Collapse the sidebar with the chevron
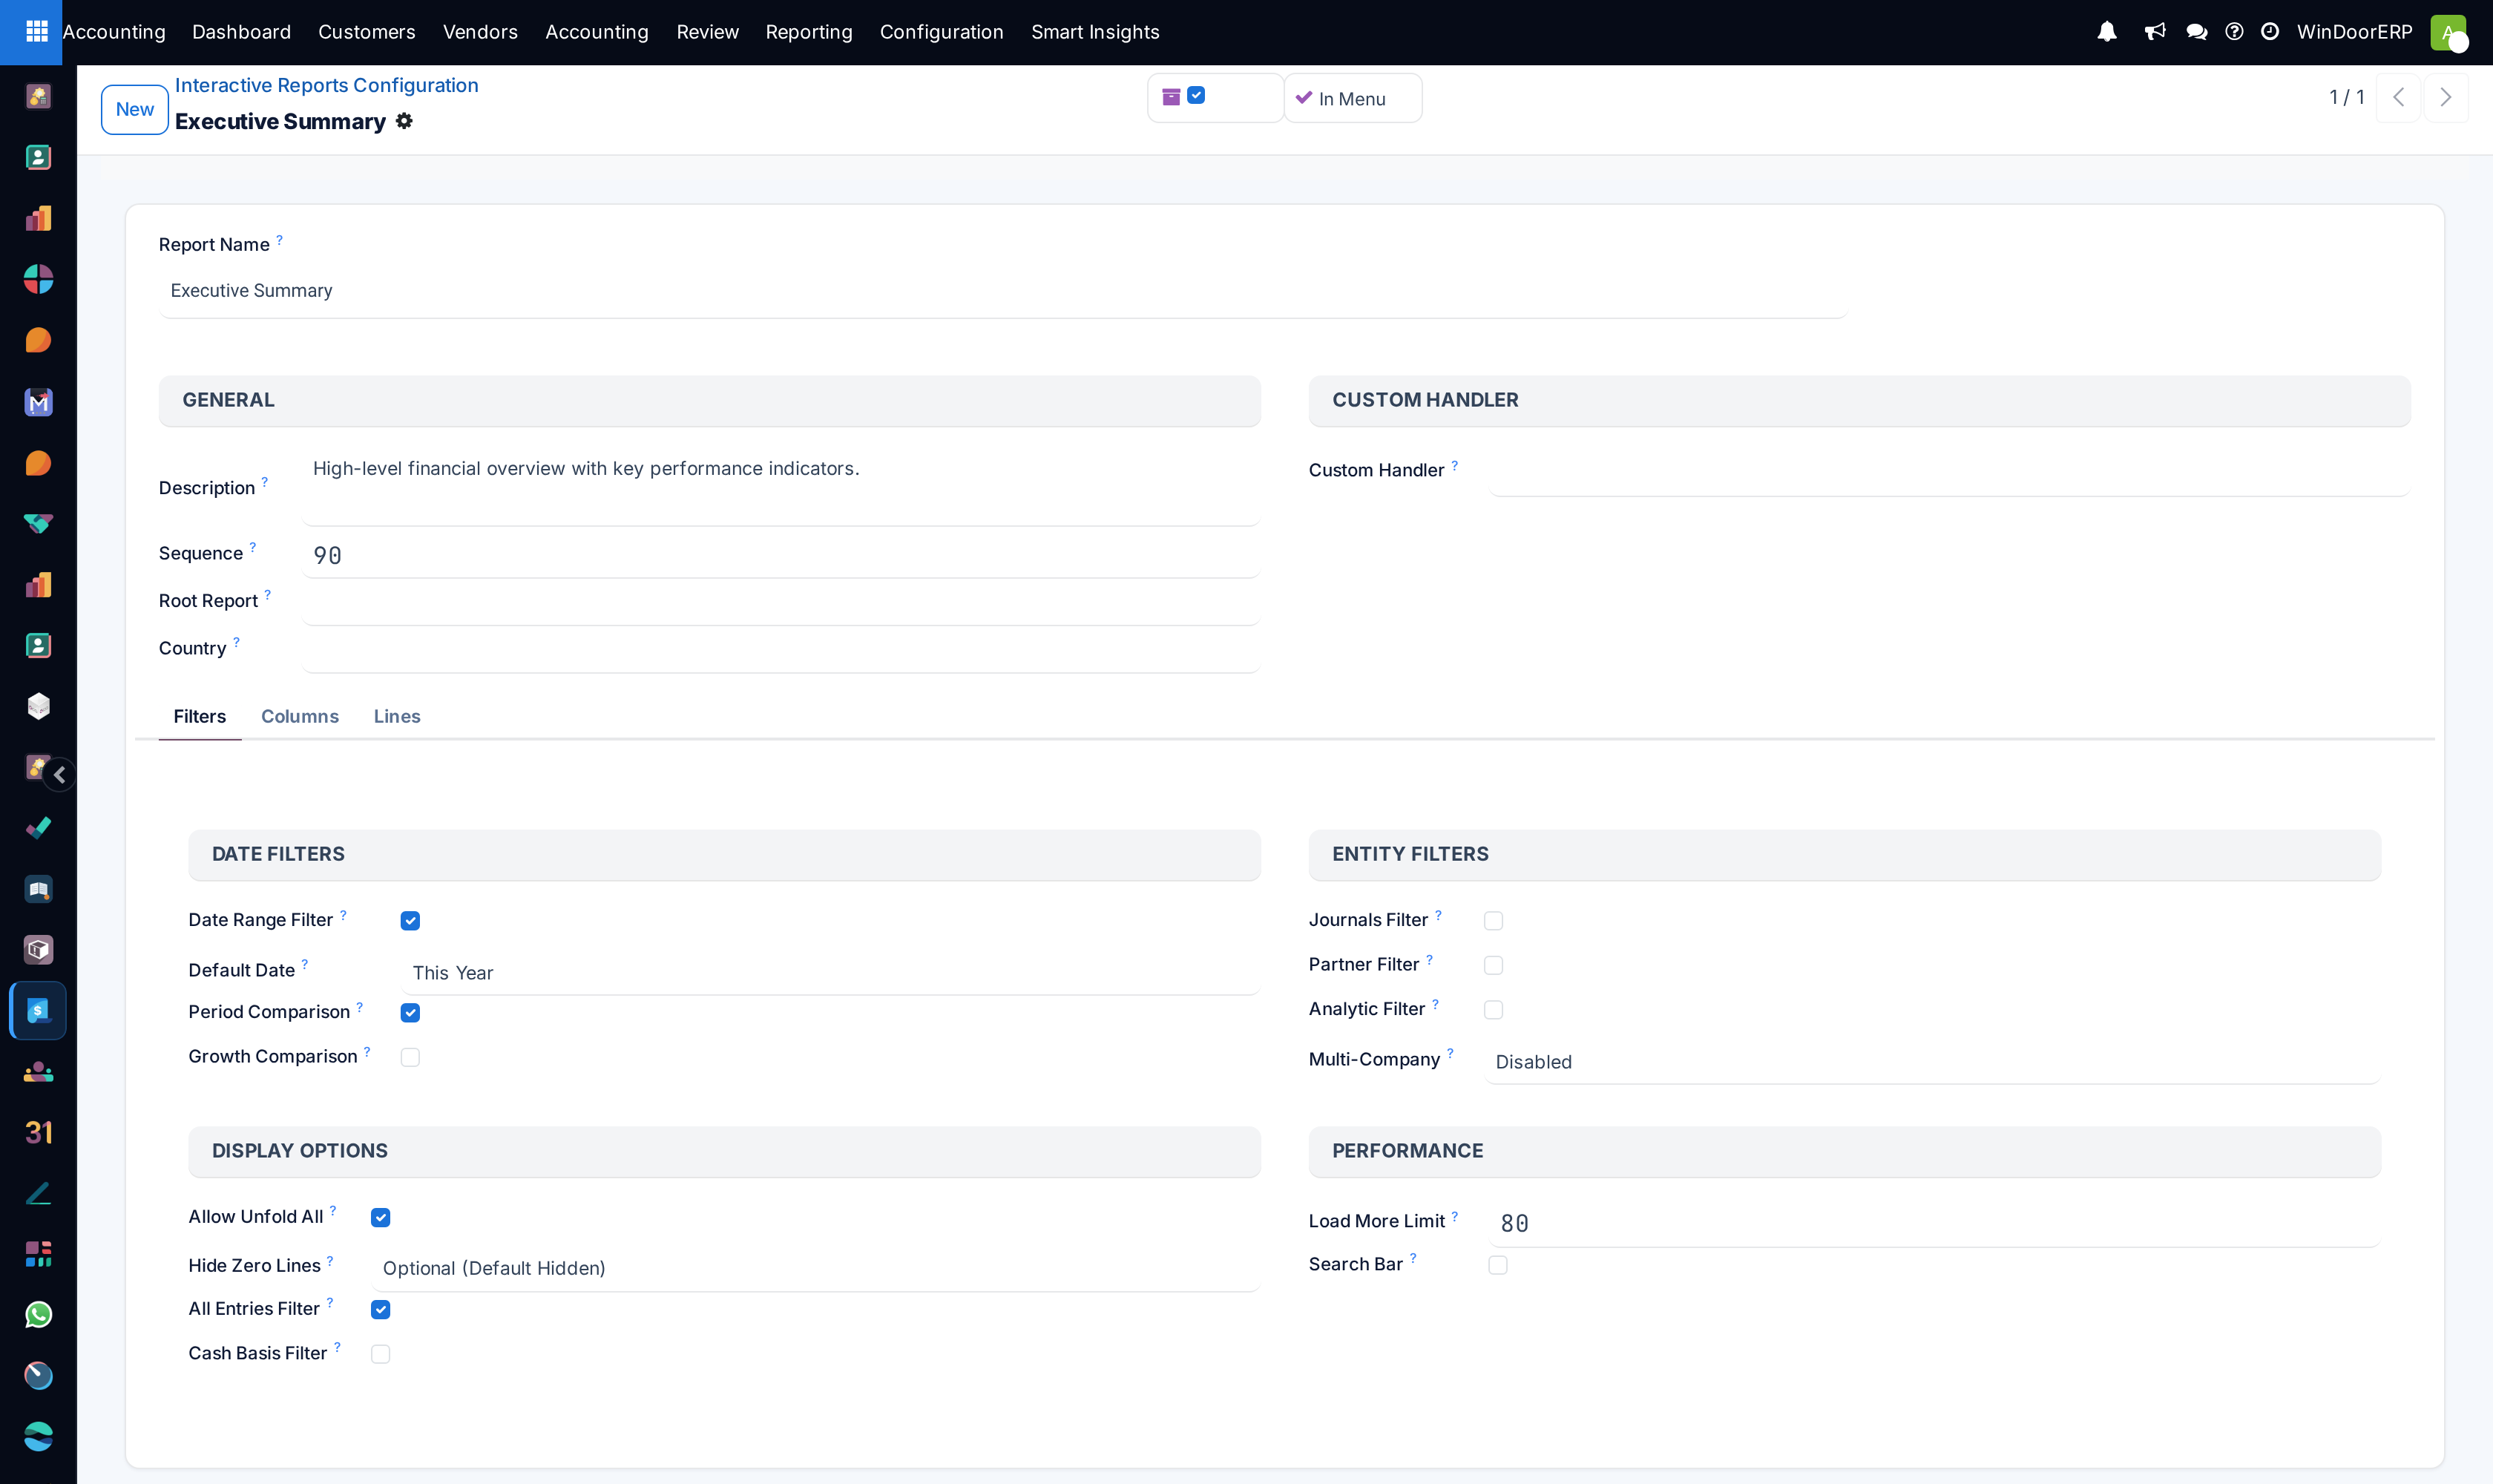Image resolution: width=2493 pixels, height=1484 pixels. (x=60, y=775)
